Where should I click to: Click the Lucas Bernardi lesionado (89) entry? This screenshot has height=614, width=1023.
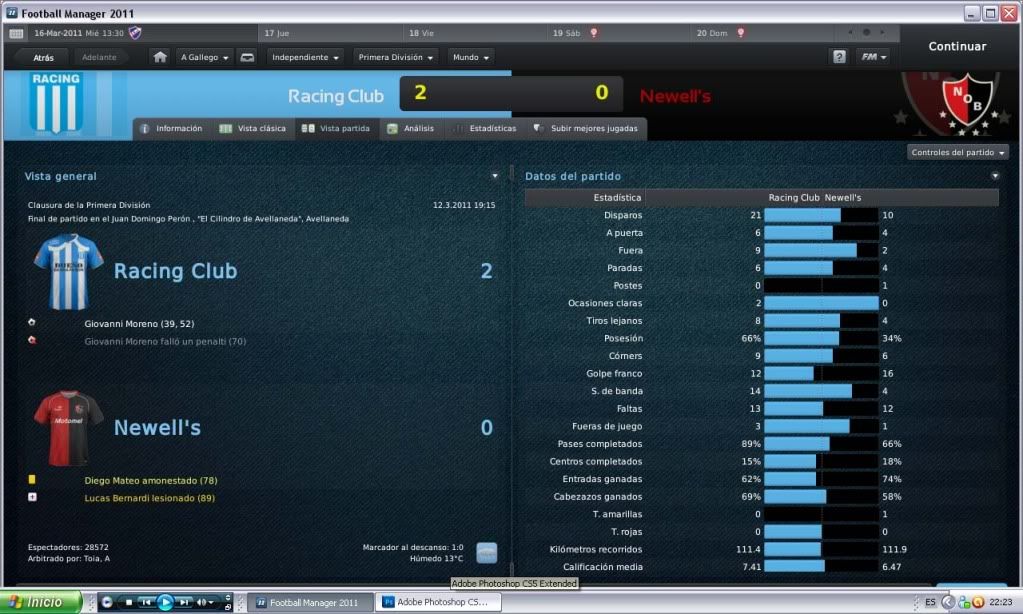[x=149, y=498]
